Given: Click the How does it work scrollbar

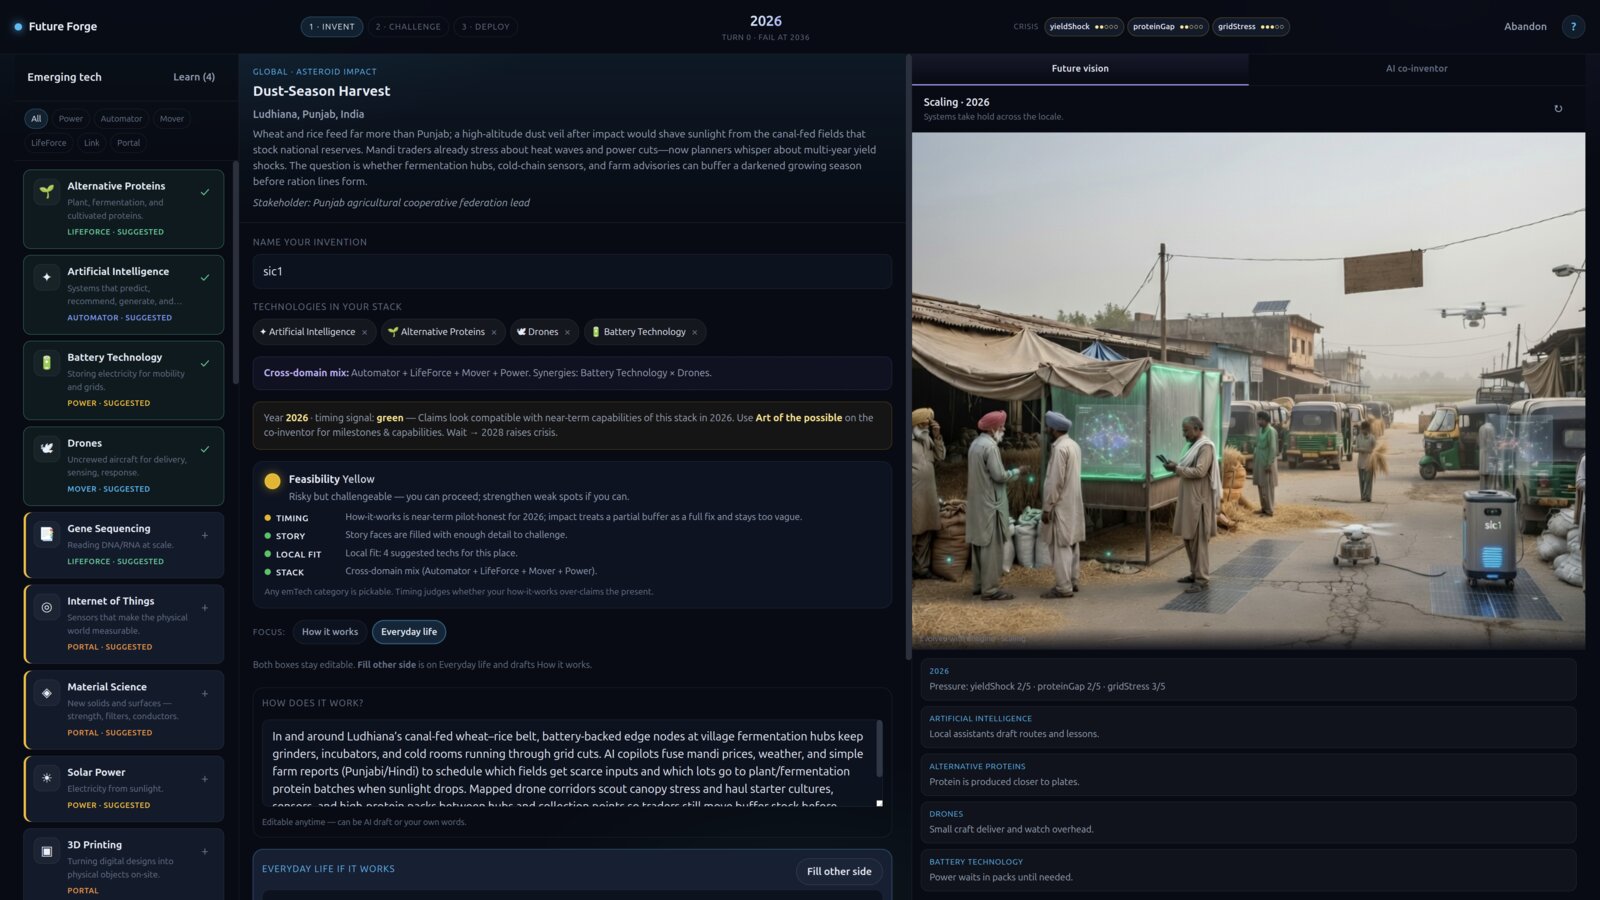Looking at the screenshot, I should [879, 748].
